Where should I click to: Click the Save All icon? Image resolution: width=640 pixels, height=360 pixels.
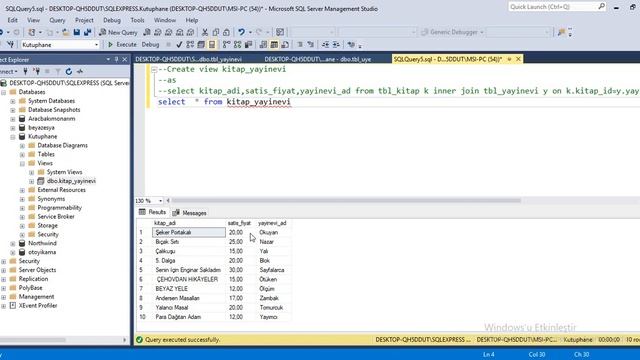pyautogui.click(x=87, y=32)
